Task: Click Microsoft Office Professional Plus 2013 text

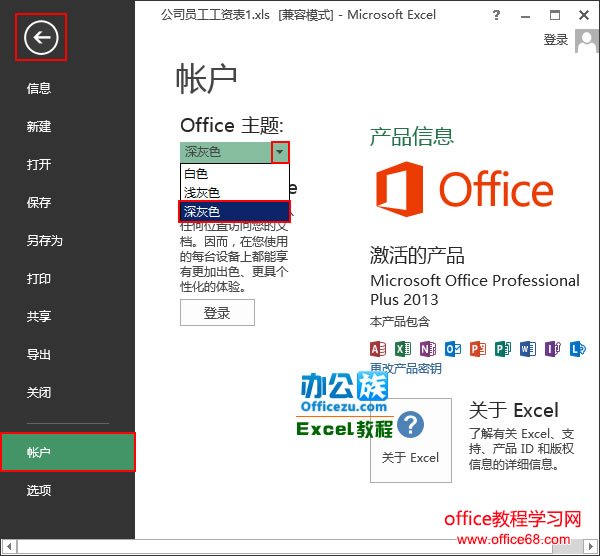Action: 475,290
